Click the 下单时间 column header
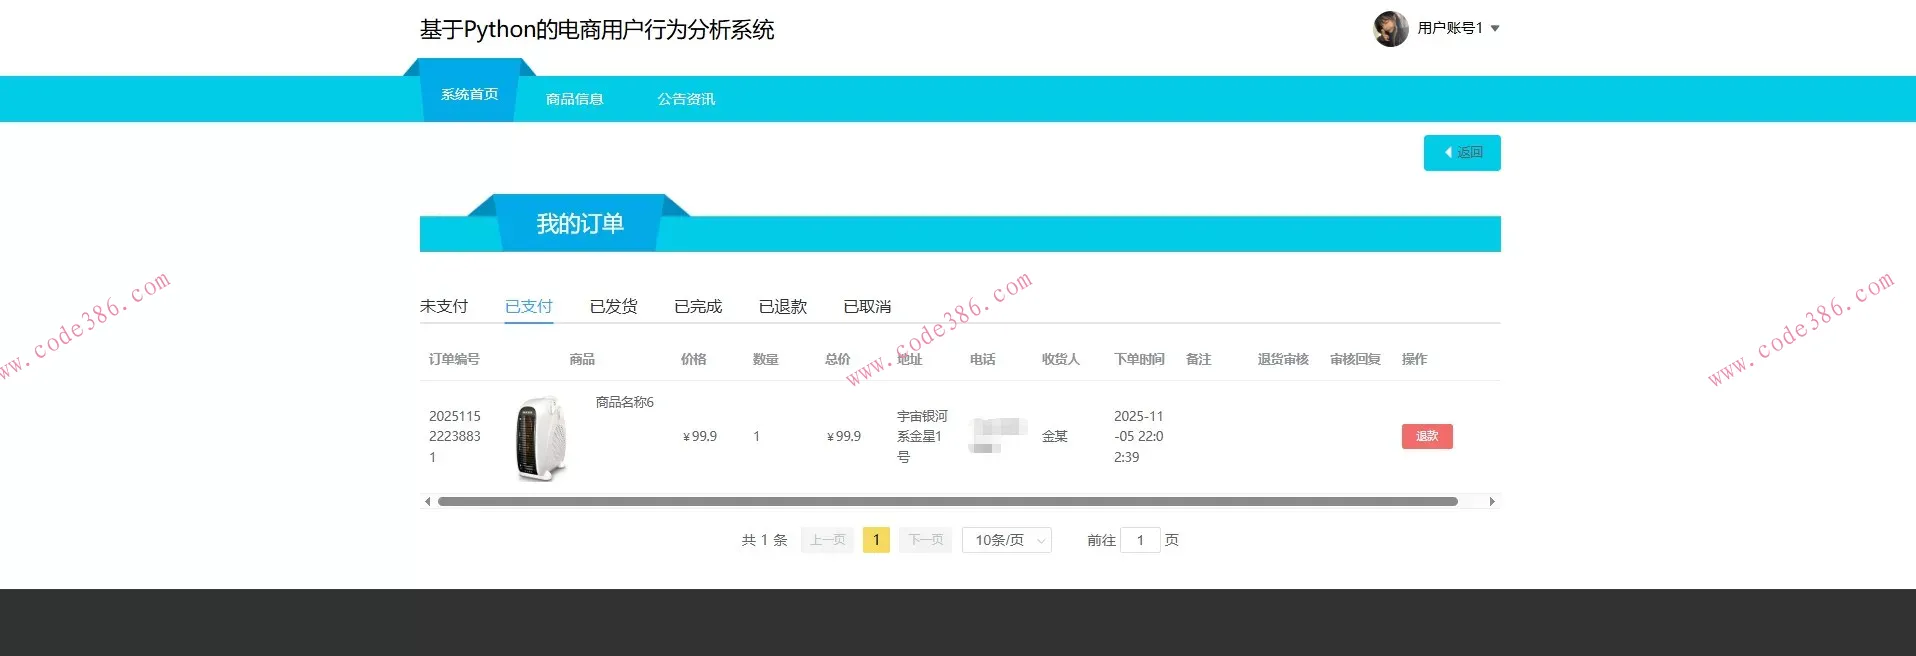The height and width of the screenshot is (656, 1916). [1139, 359]
